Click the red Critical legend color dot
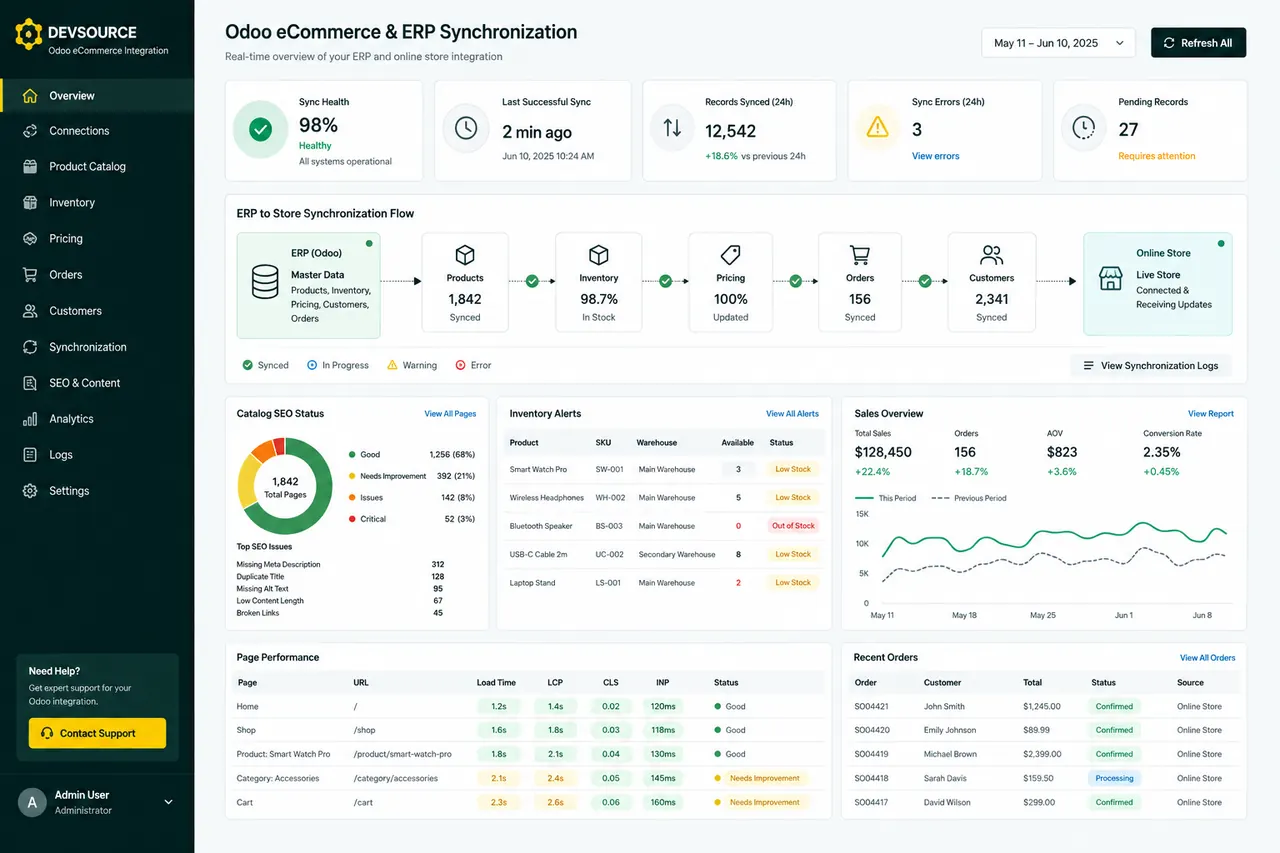This screenshot has height=853, width=1280. 351,519
